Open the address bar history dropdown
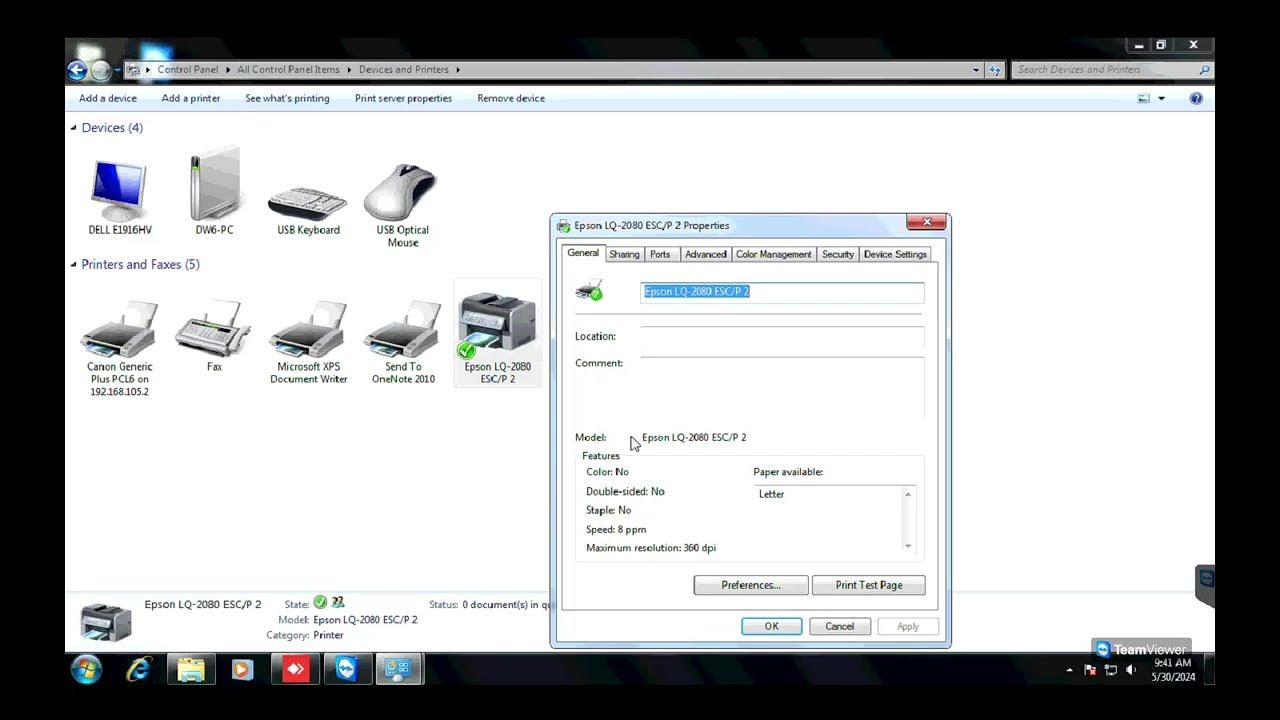 976,70
